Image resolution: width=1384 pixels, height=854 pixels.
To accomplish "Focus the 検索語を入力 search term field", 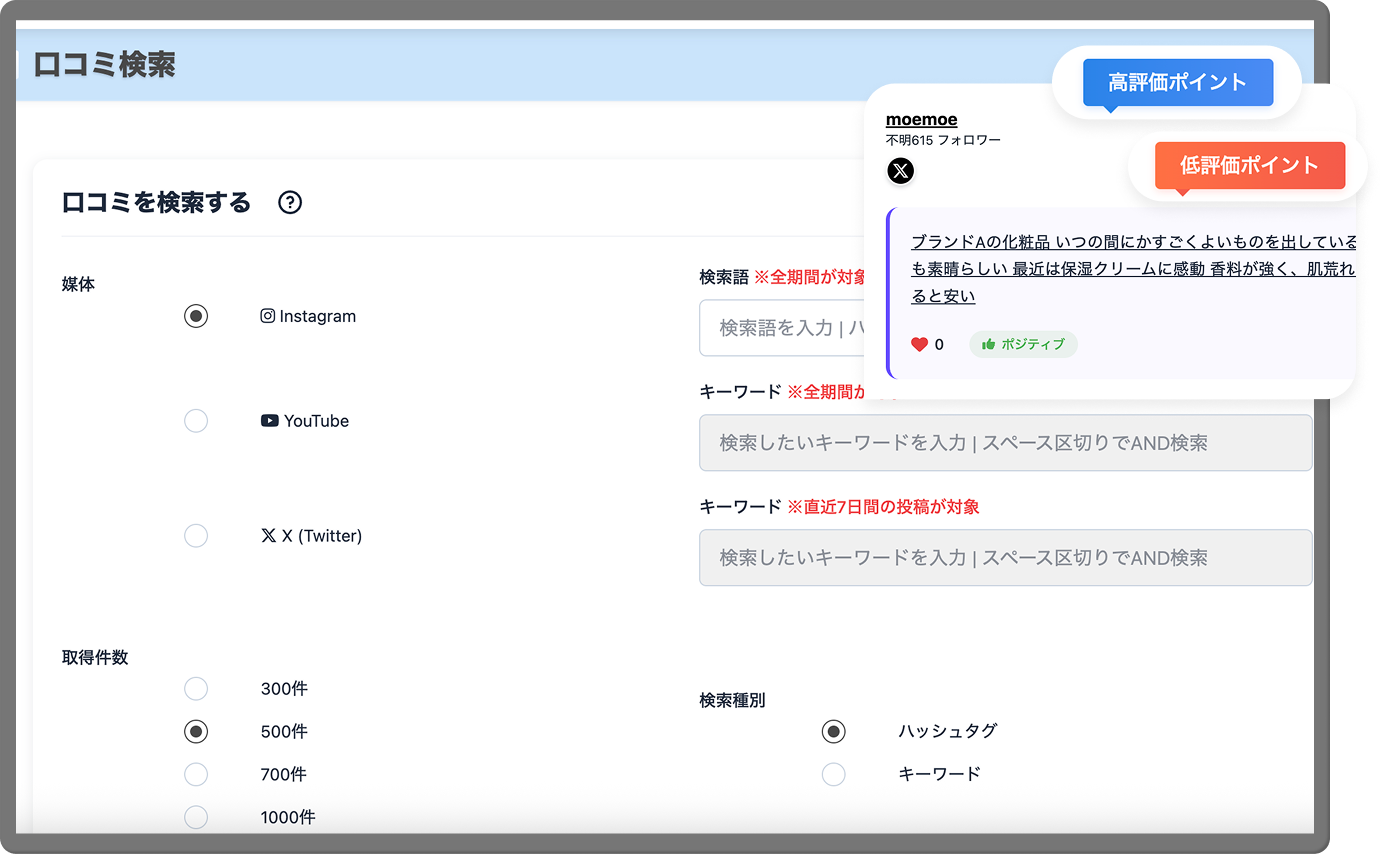I will click(x=783, y=328).
